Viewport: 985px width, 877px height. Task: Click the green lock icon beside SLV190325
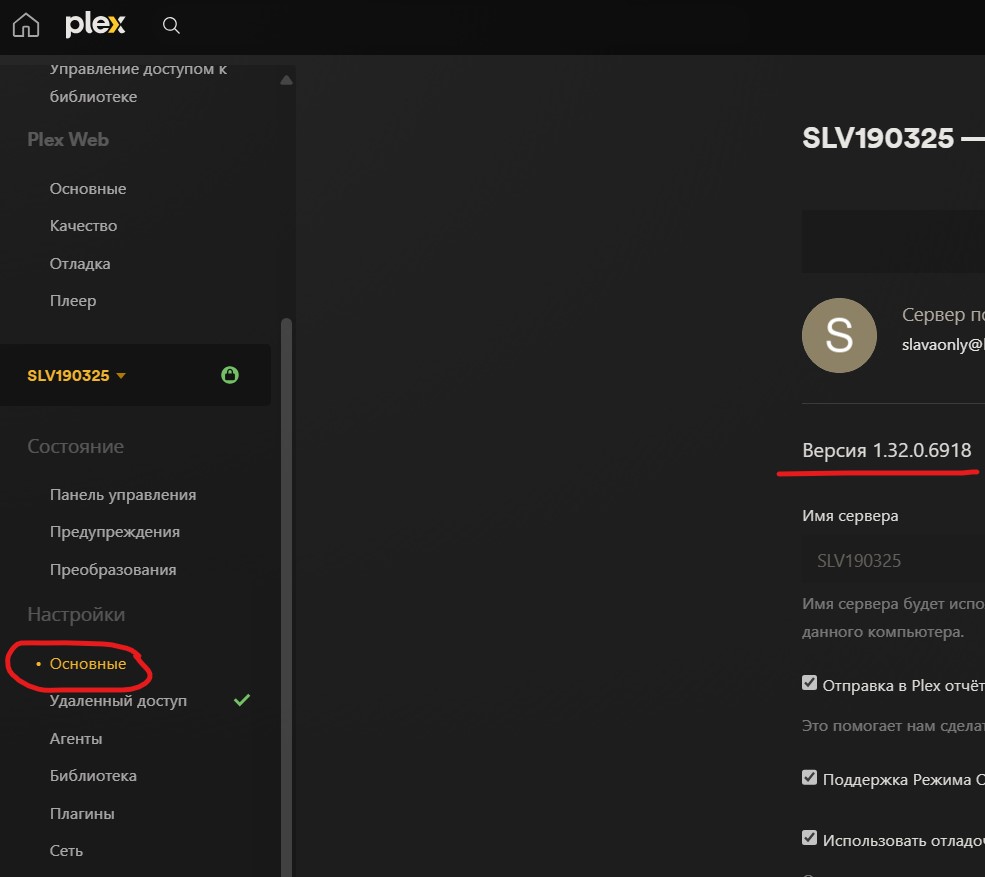pyautogui.click(x=230, y=376)
